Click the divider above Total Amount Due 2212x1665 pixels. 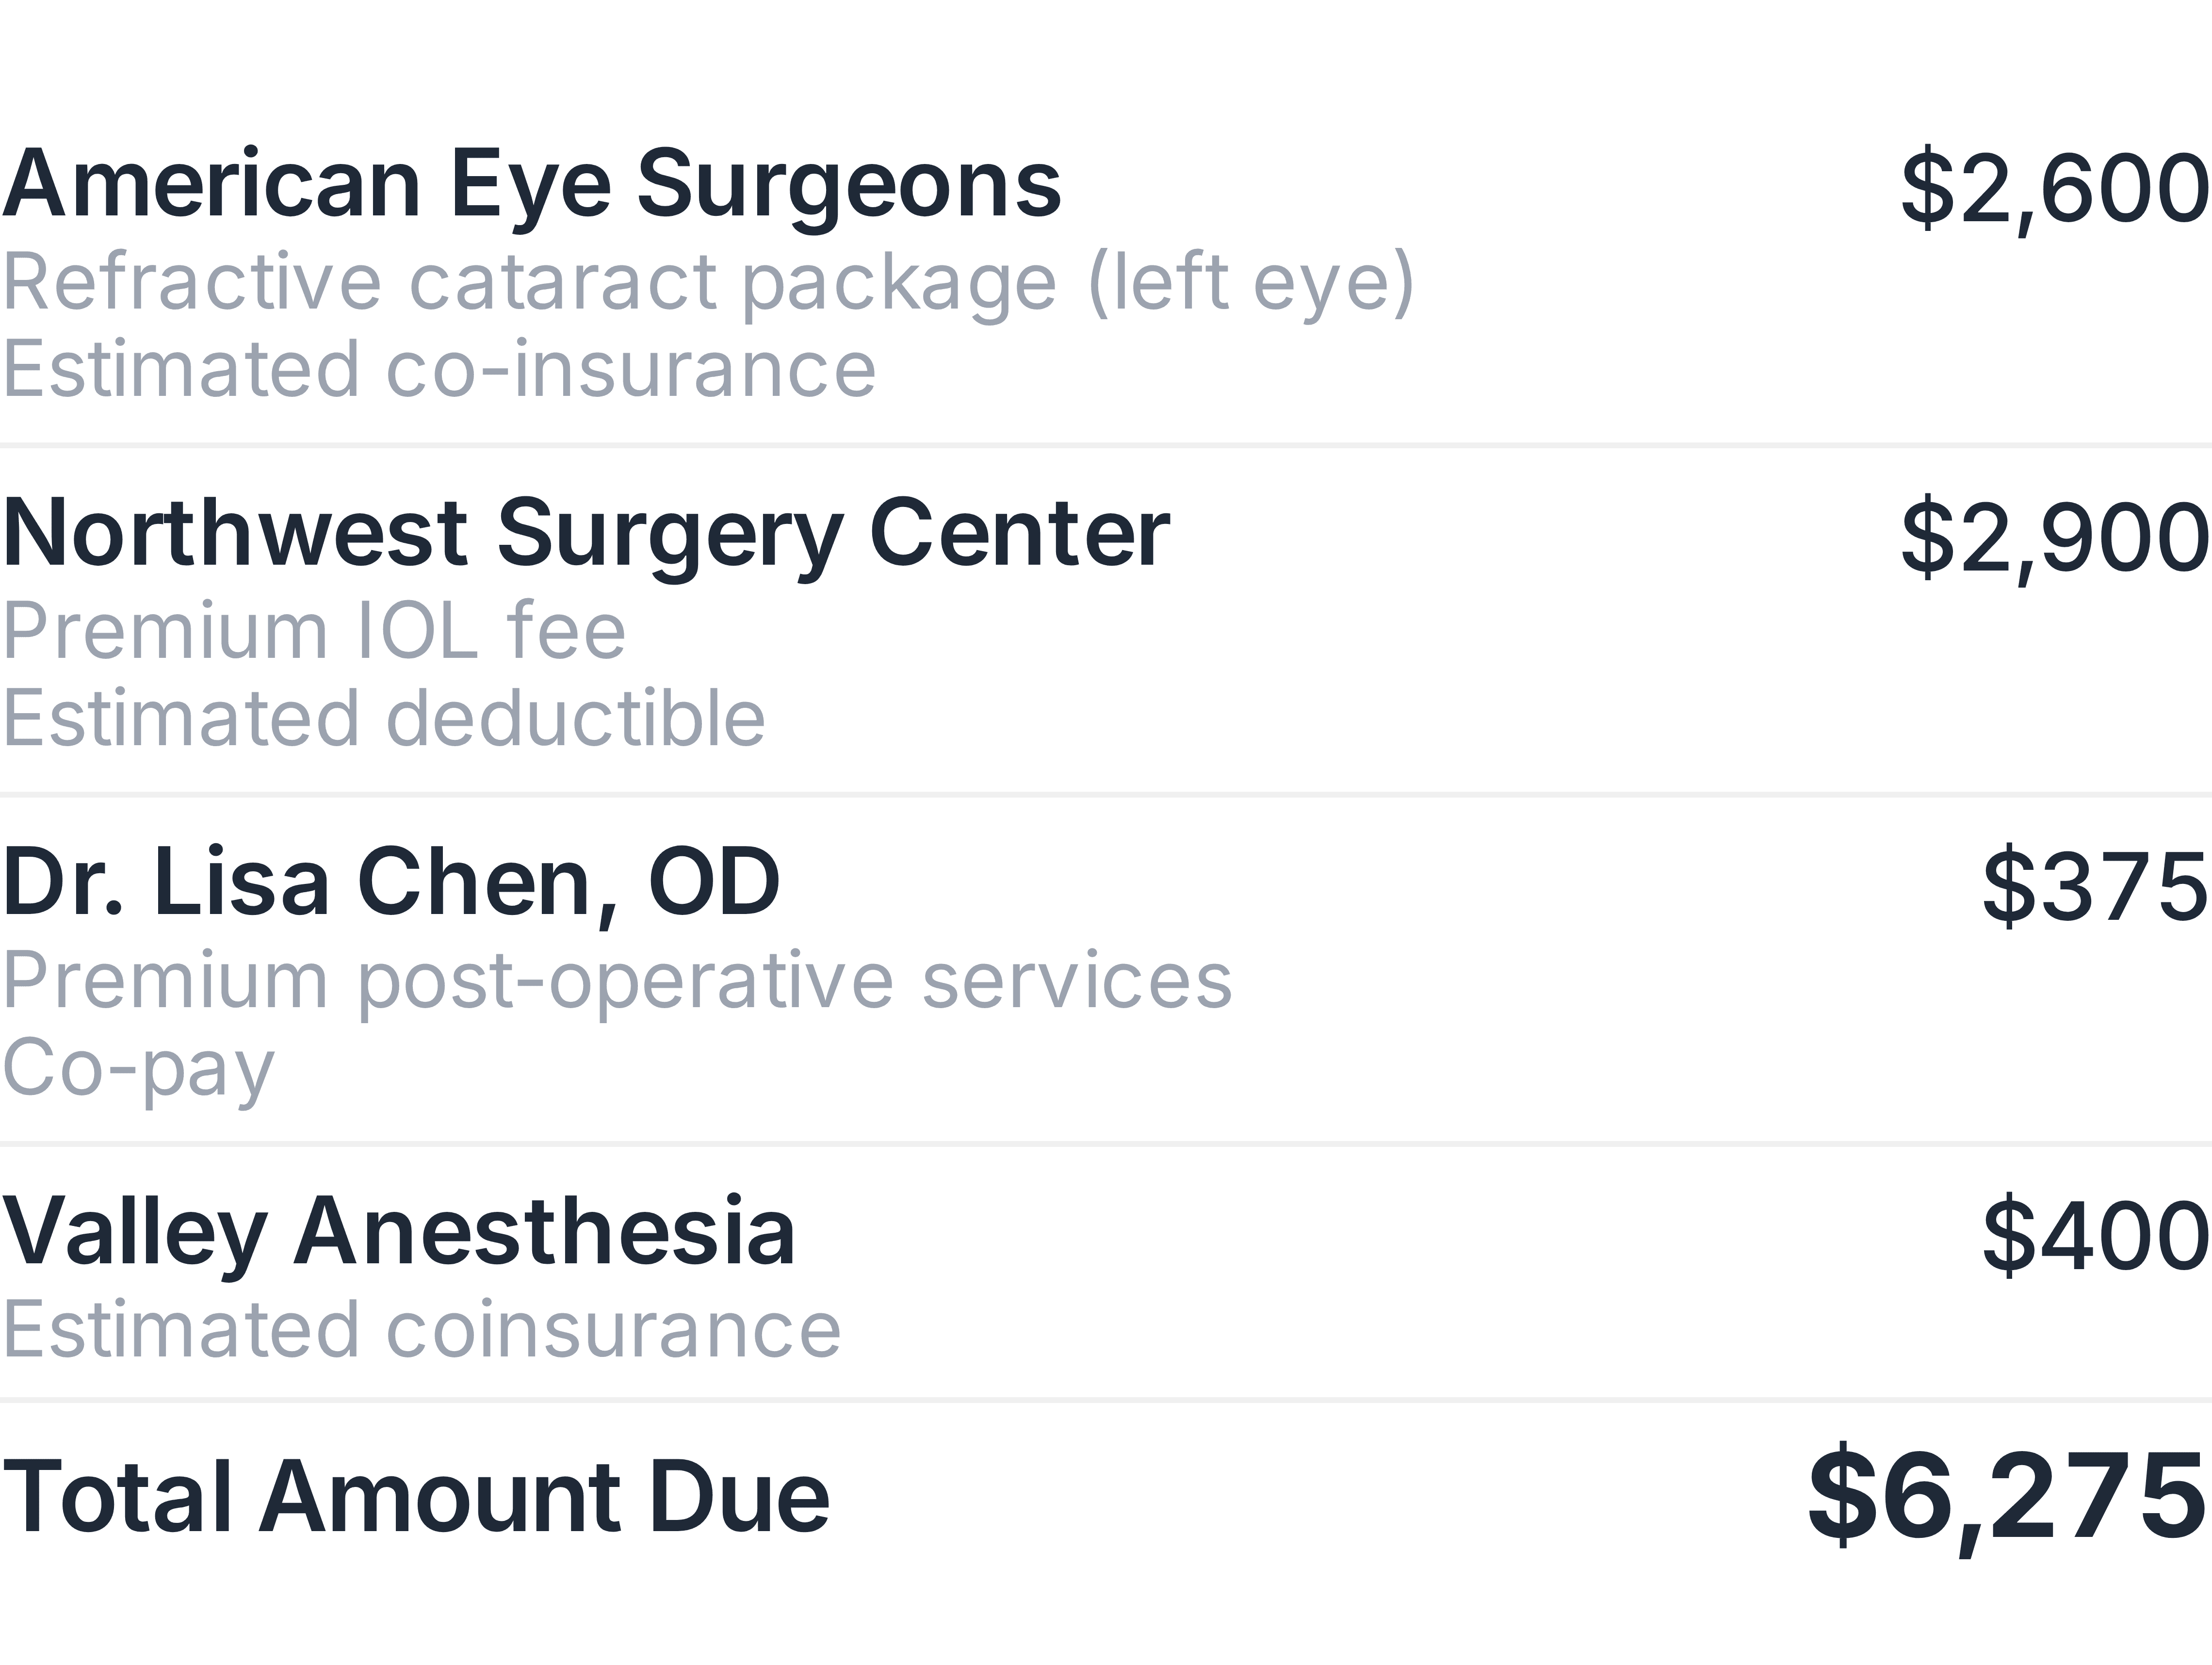(1106, 1400)
